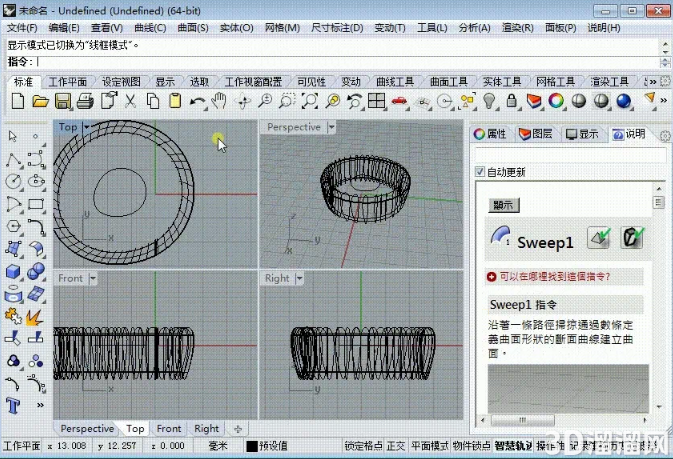This screenshot has width=673, height=459.
Task: Select the arrow pointer selection tool
Action: point(12,136)
